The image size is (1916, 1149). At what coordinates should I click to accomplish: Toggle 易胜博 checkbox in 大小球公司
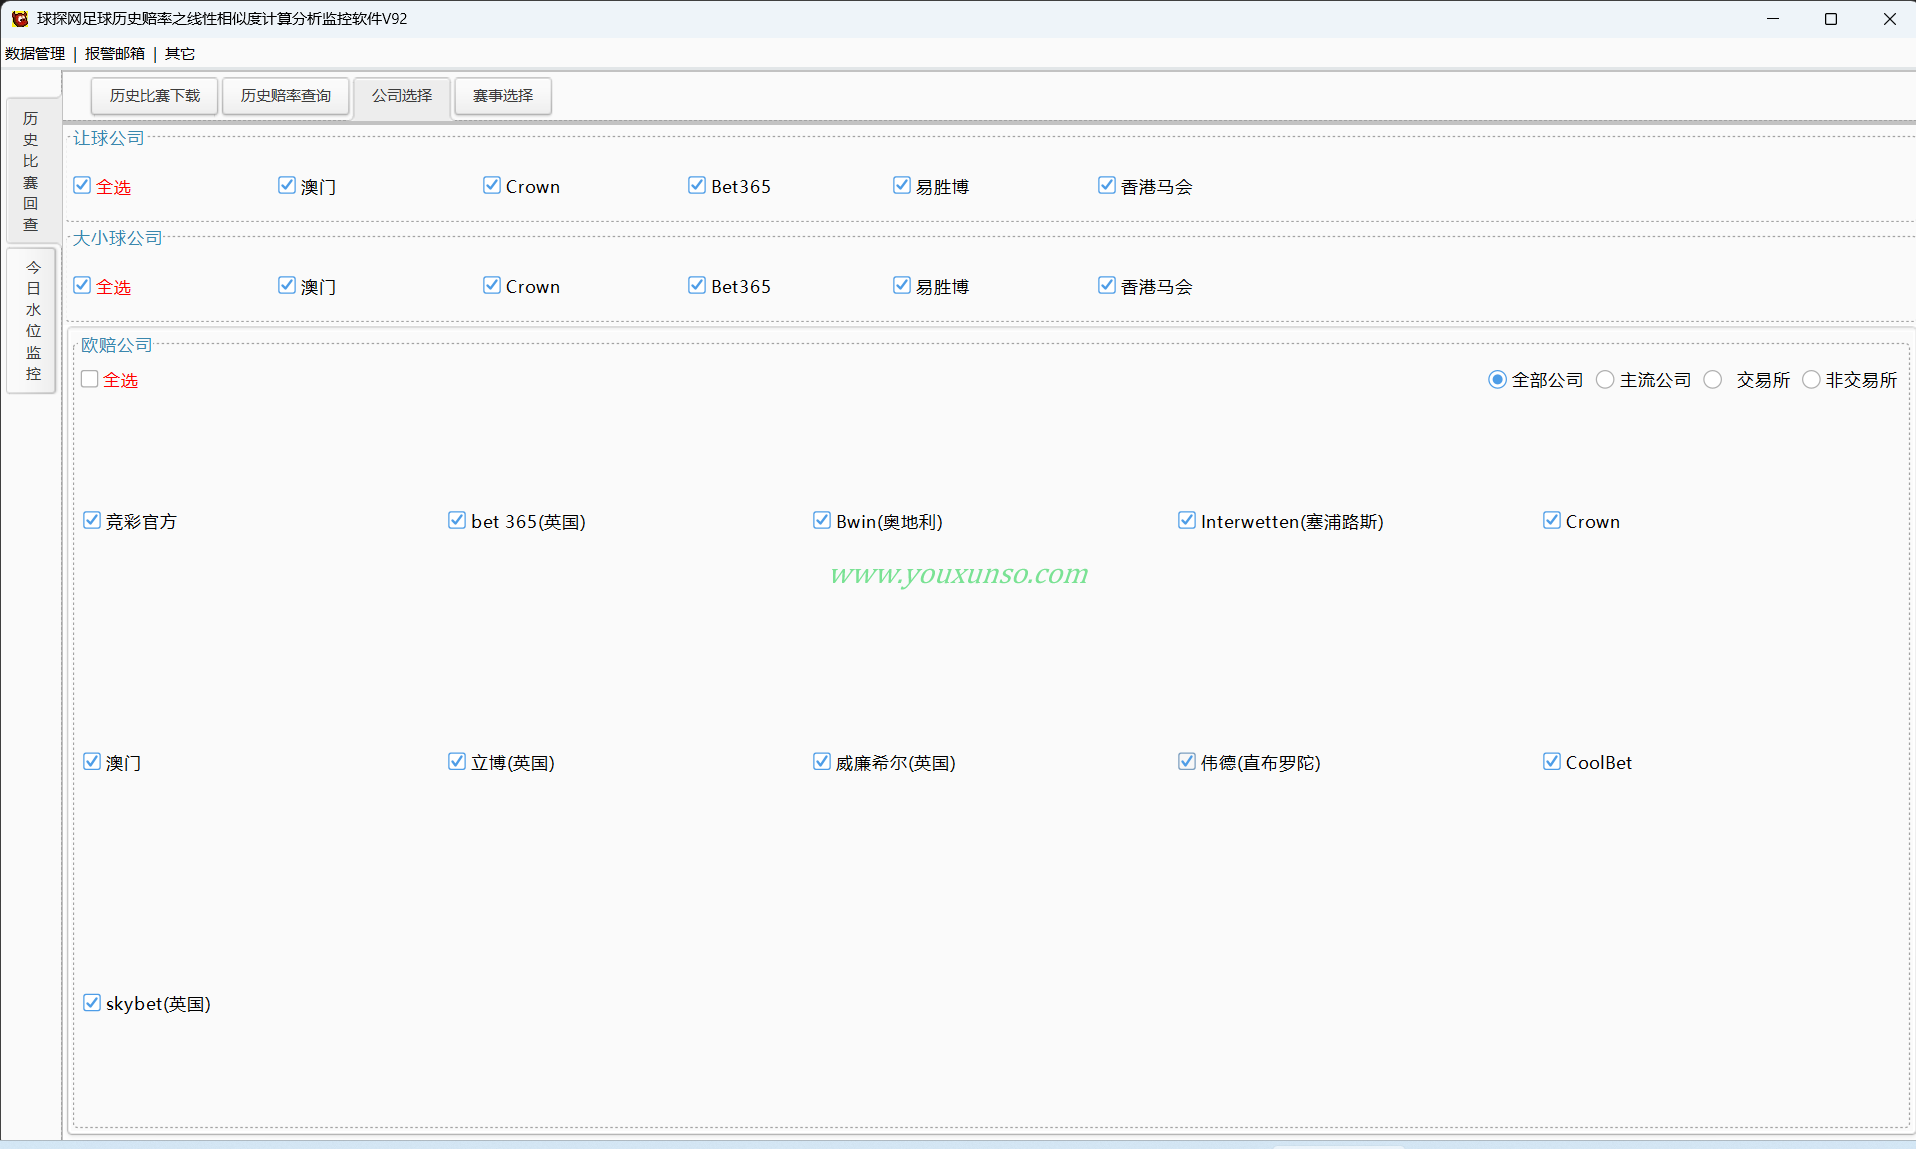click(x=902, y=286)
